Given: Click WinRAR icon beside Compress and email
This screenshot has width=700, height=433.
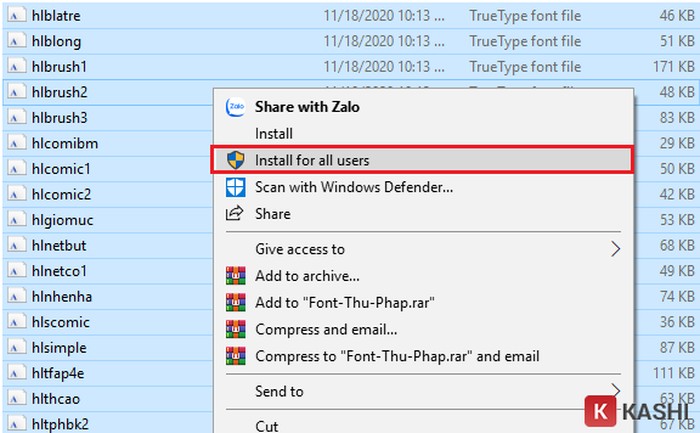Looking at the screenshot, I should click(236, 329).
